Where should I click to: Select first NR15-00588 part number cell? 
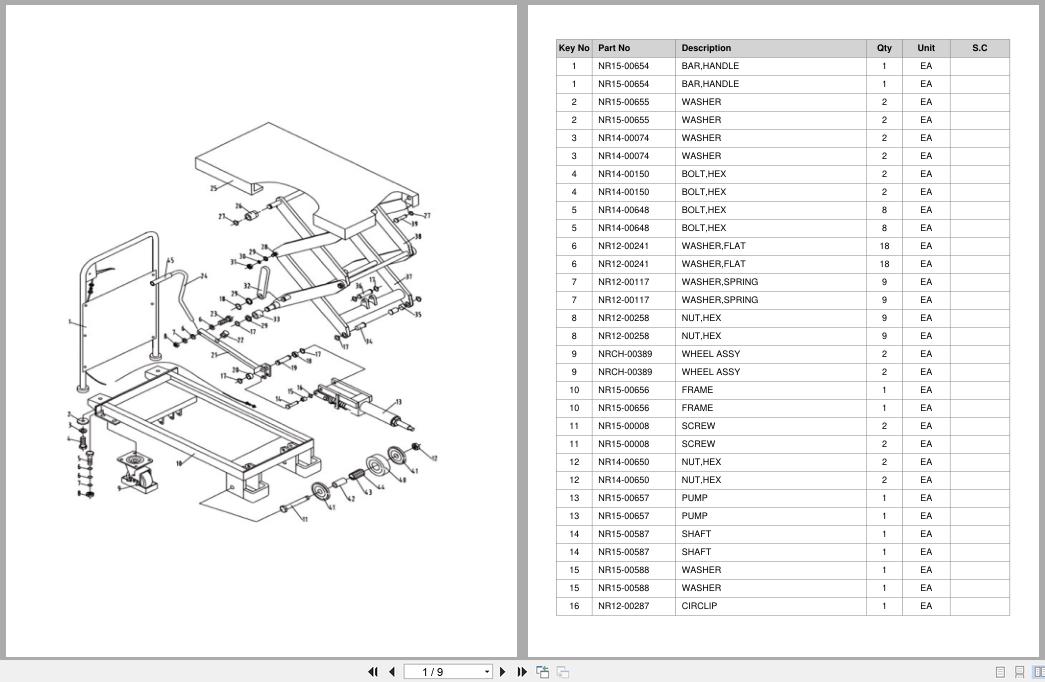coord(634,570)
